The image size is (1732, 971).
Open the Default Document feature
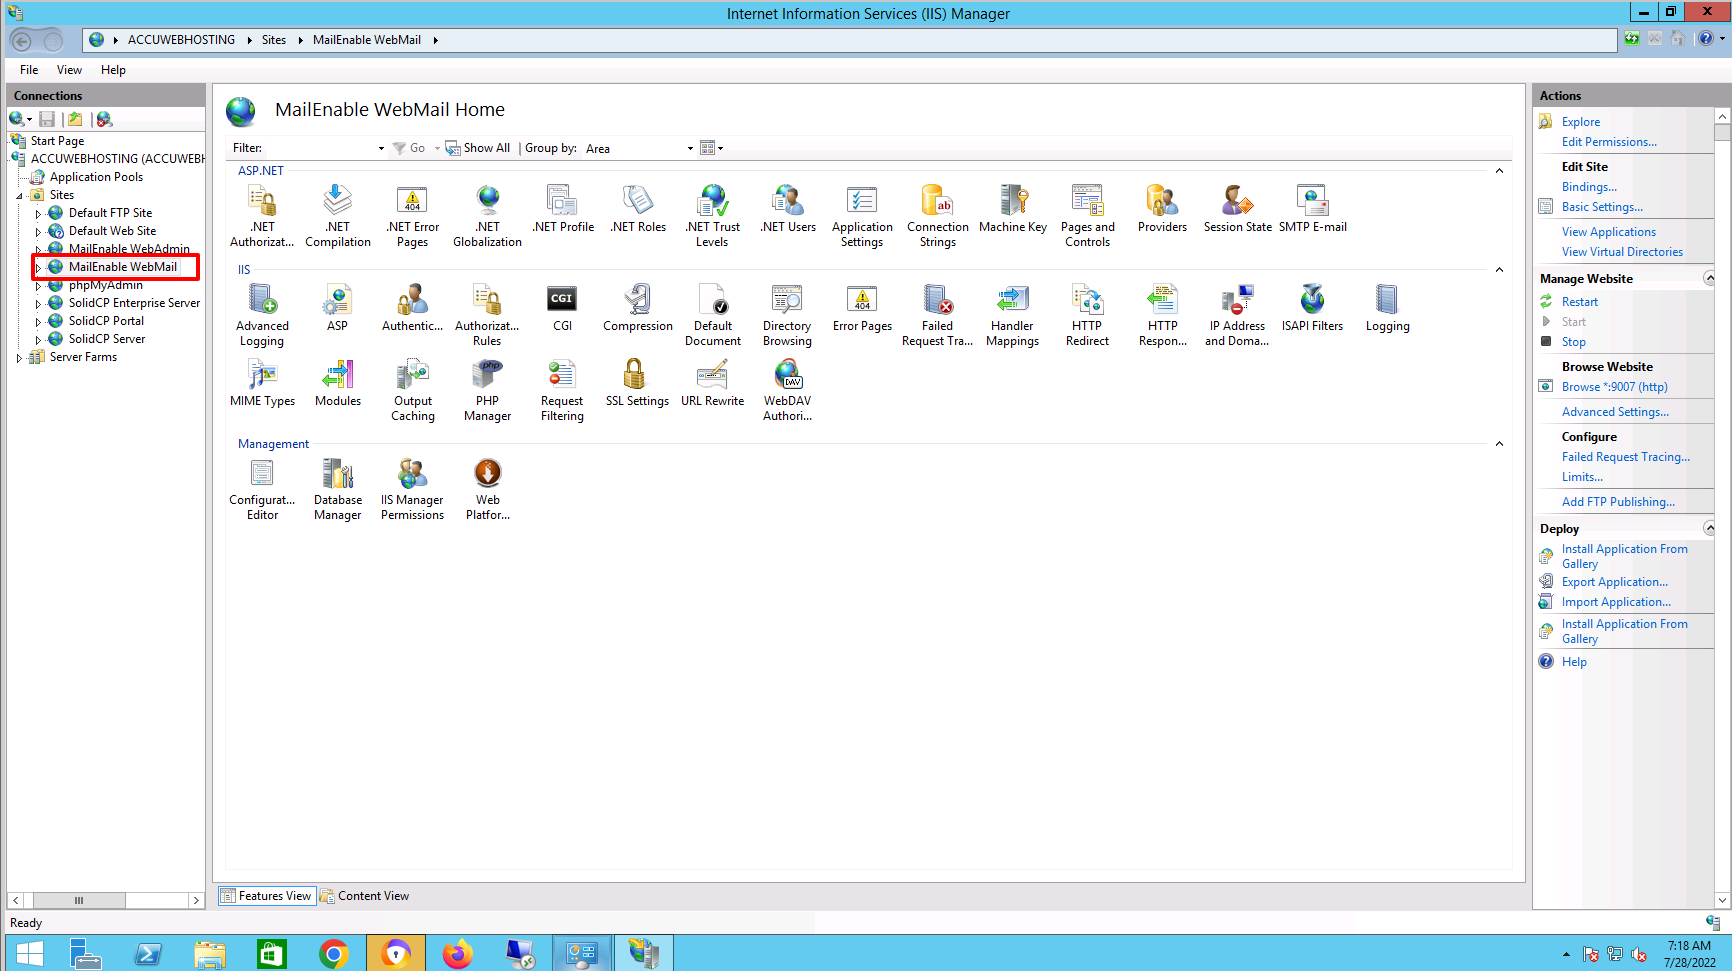[x=712, y=315]
